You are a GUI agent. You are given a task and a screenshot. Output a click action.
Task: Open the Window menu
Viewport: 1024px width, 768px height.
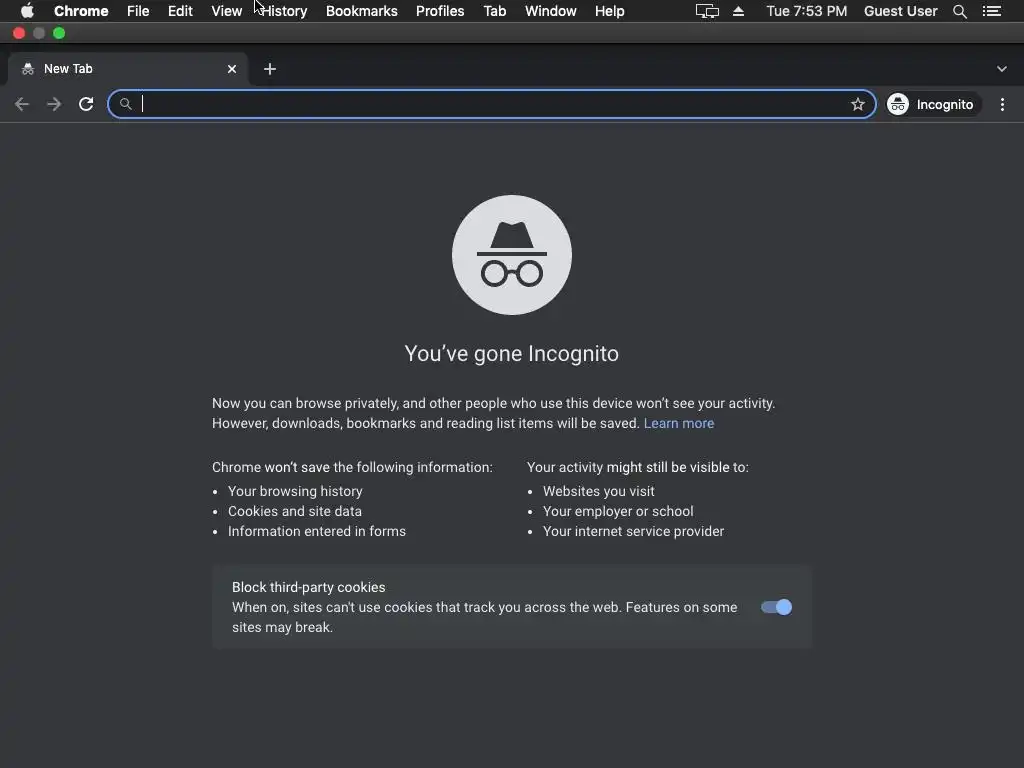[x=551, y=11]
